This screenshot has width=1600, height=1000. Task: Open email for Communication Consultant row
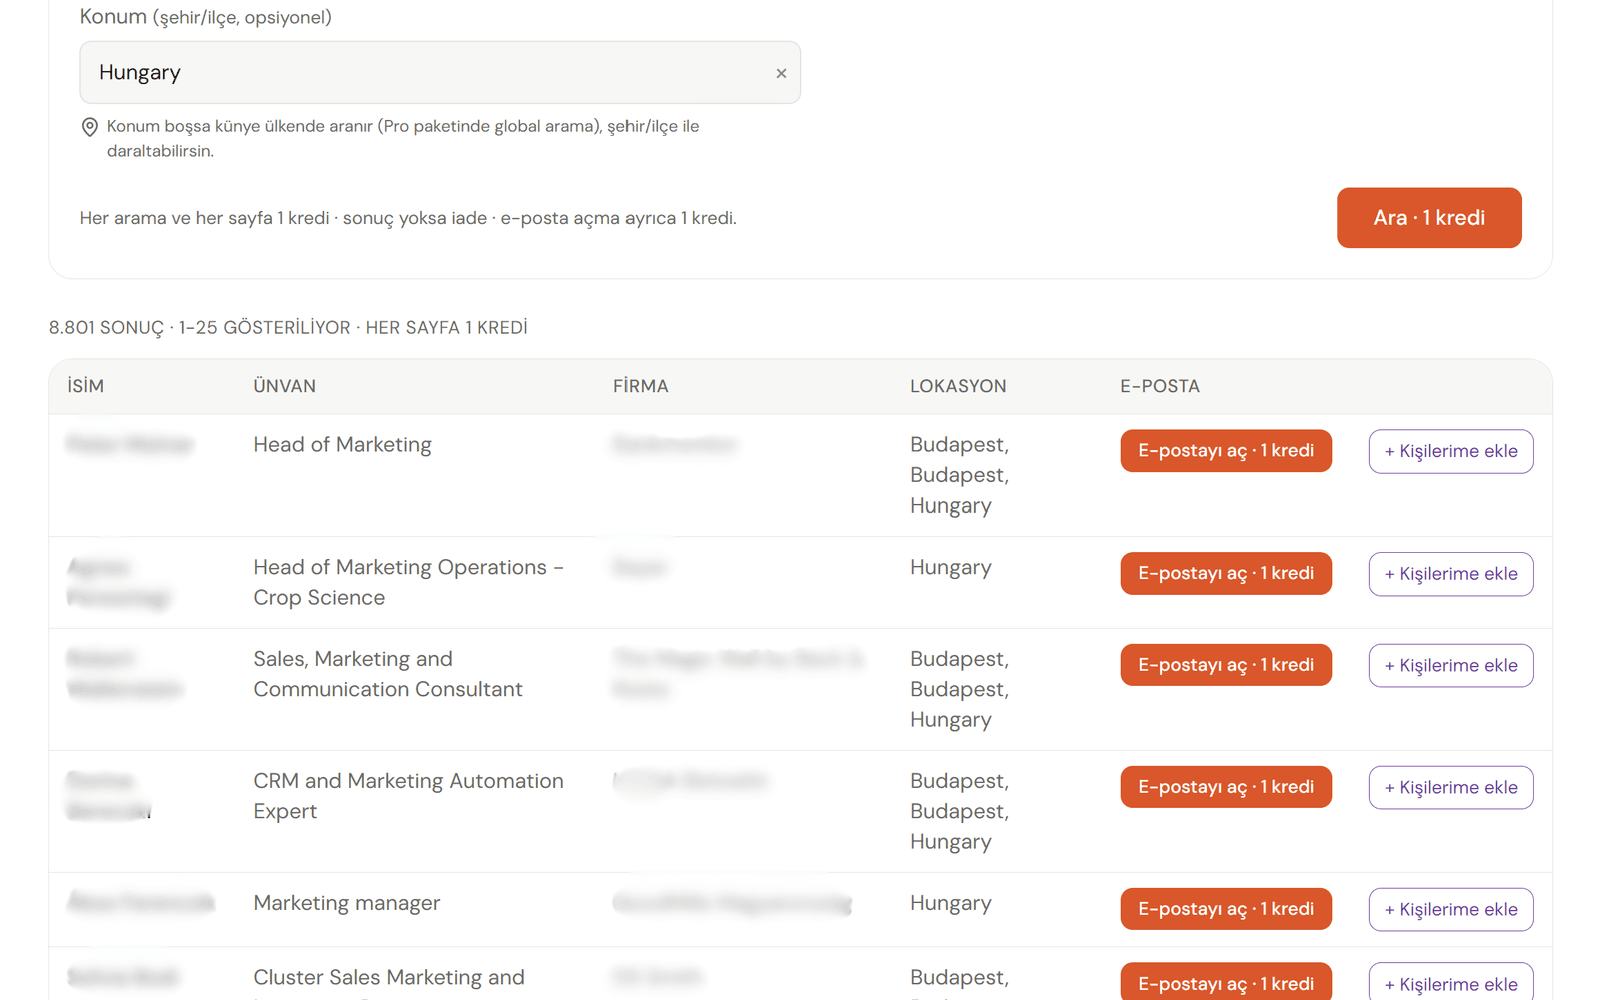pyautogui.click(x=1226, y=665)
